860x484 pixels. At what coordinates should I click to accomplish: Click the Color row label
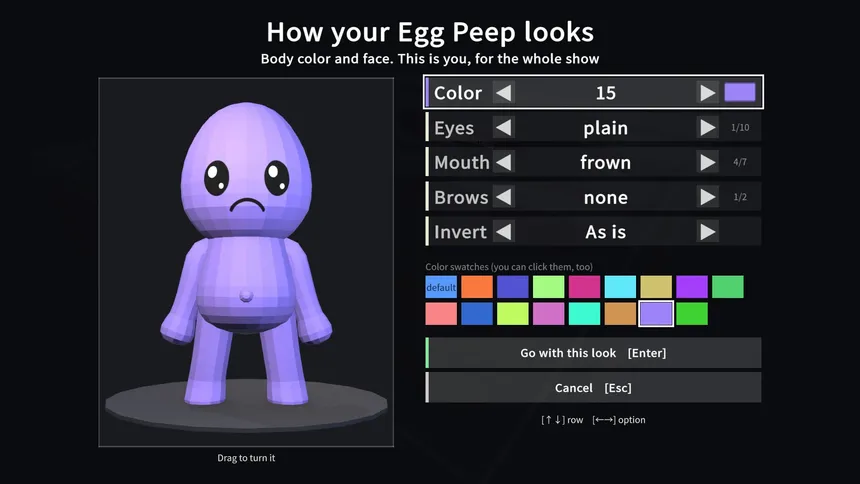[457, 93]
